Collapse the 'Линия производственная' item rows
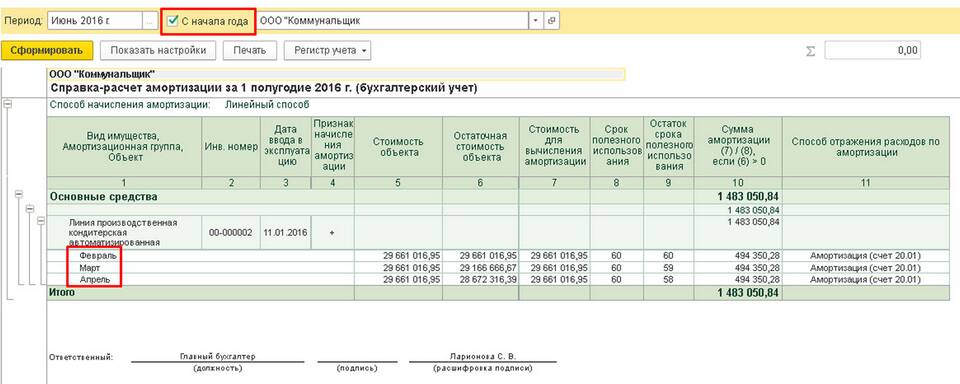The image size is (960, 384). (40, 220)
